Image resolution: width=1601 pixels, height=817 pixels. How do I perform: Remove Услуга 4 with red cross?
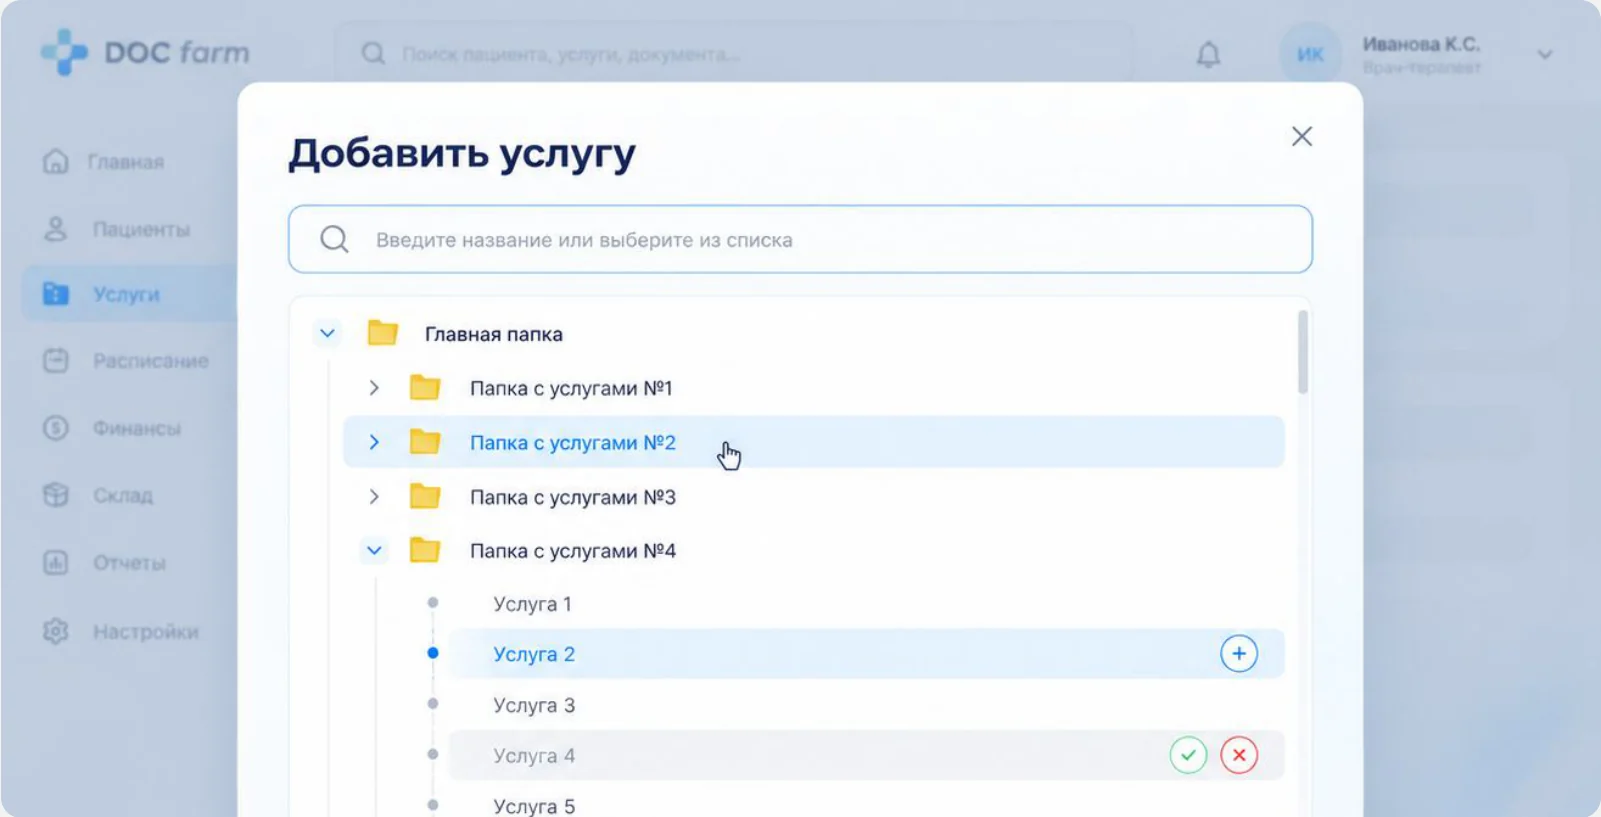pyautogui.click(x=1239, y=755)
